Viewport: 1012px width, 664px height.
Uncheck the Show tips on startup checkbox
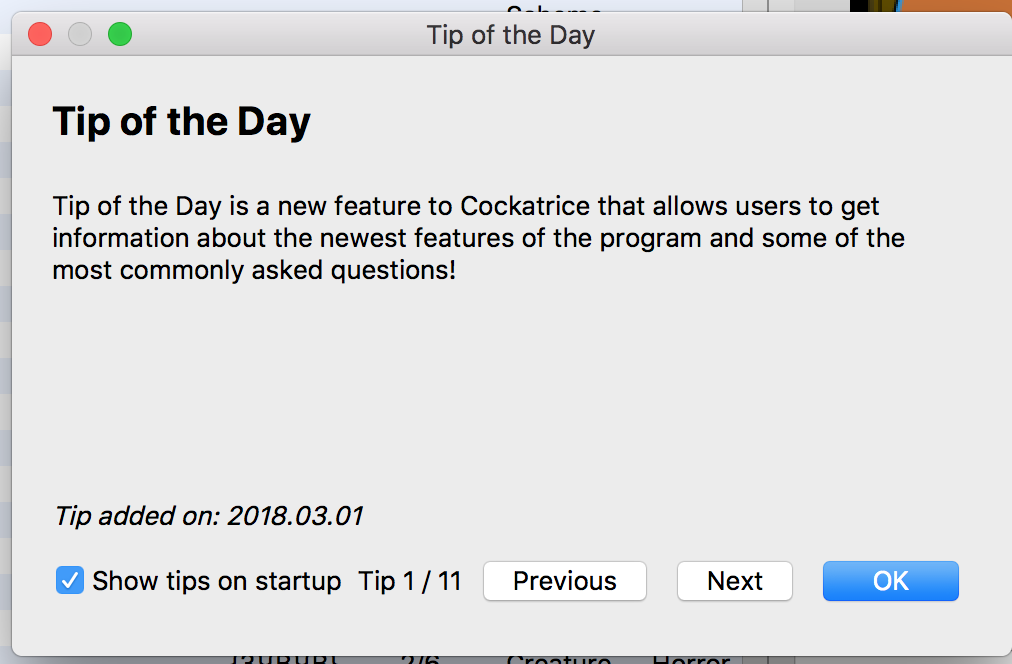click(70, 580)
